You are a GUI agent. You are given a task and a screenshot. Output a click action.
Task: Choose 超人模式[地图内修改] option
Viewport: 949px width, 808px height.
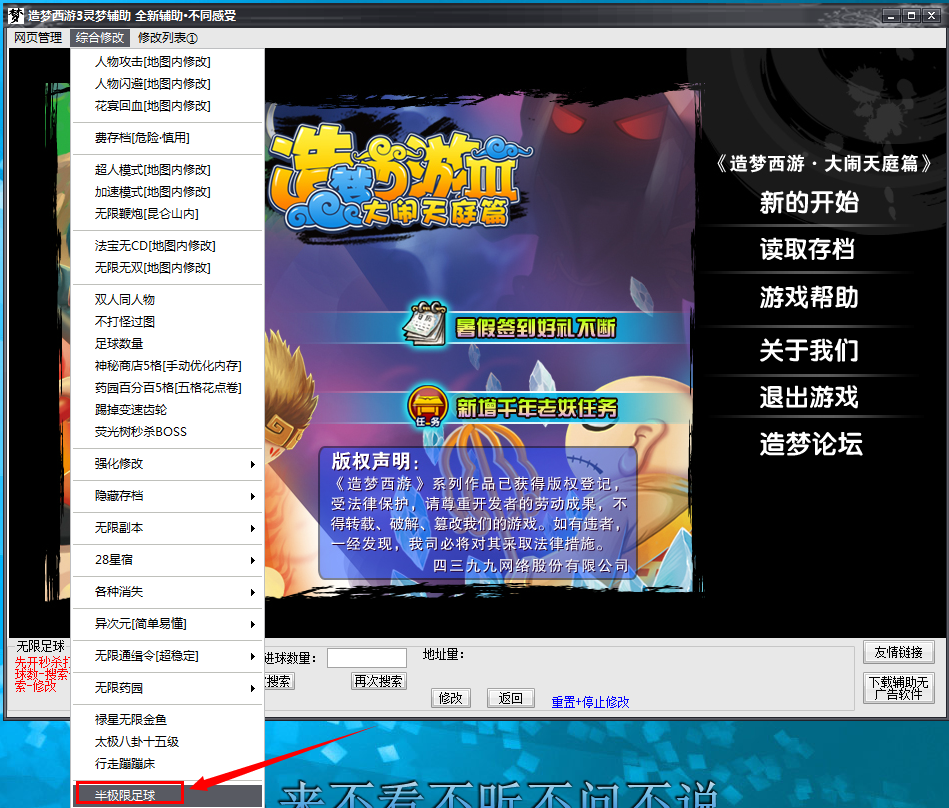tap(168, 170)
